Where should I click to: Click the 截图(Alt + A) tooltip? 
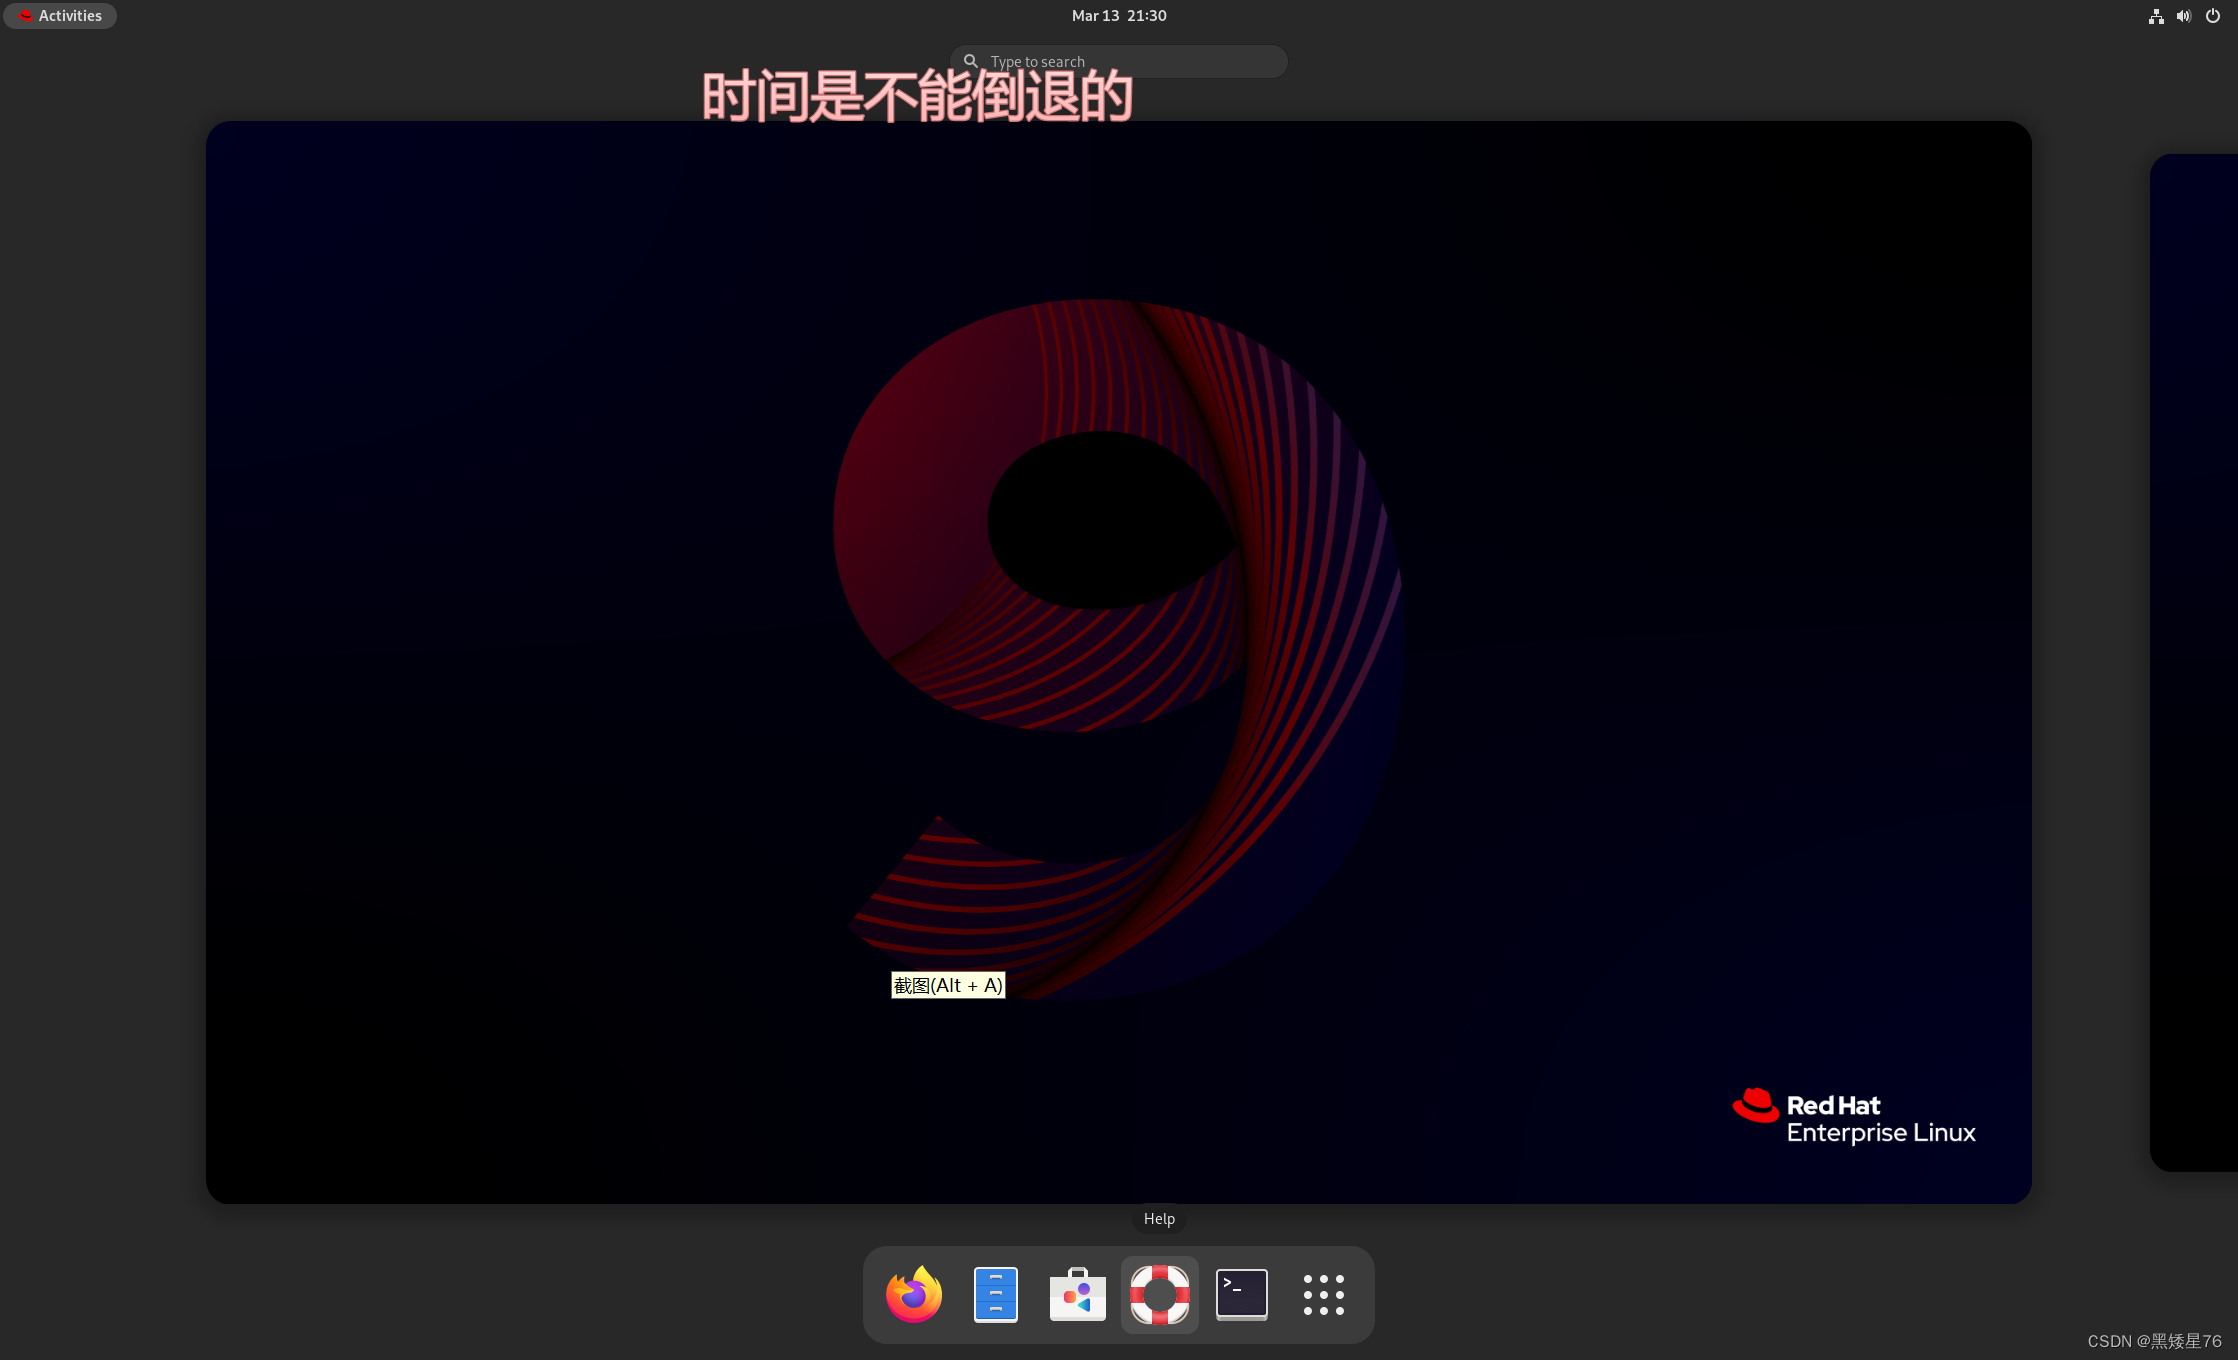coord(947,986)
